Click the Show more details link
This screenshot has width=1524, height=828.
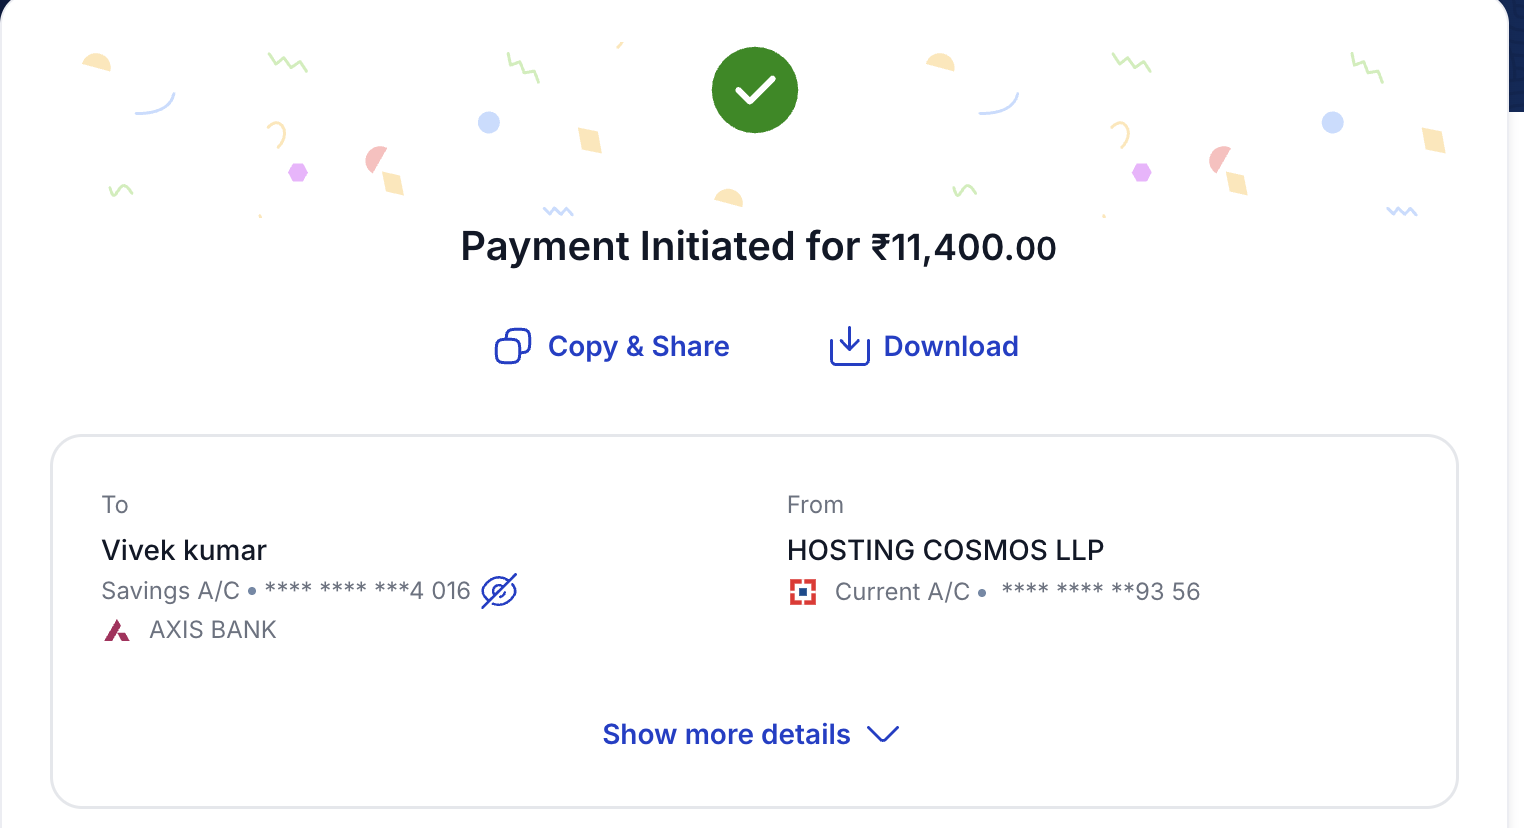(x=726, y=734)
